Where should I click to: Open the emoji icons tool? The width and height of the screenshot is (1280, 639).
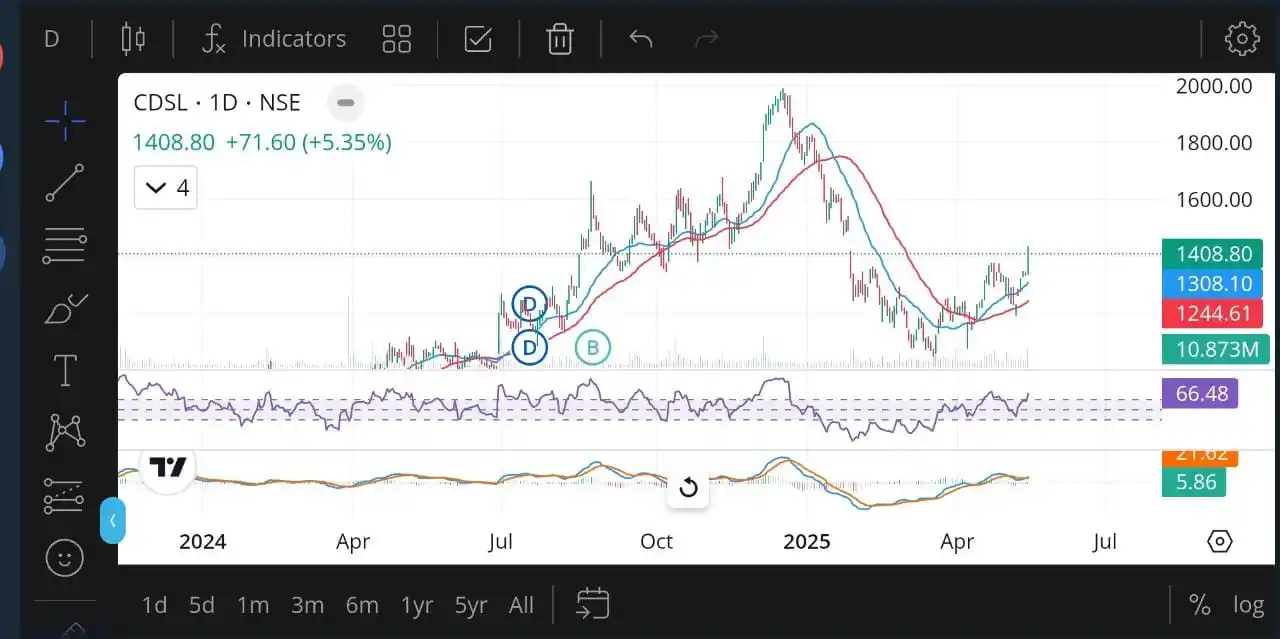tap(65, 558)
